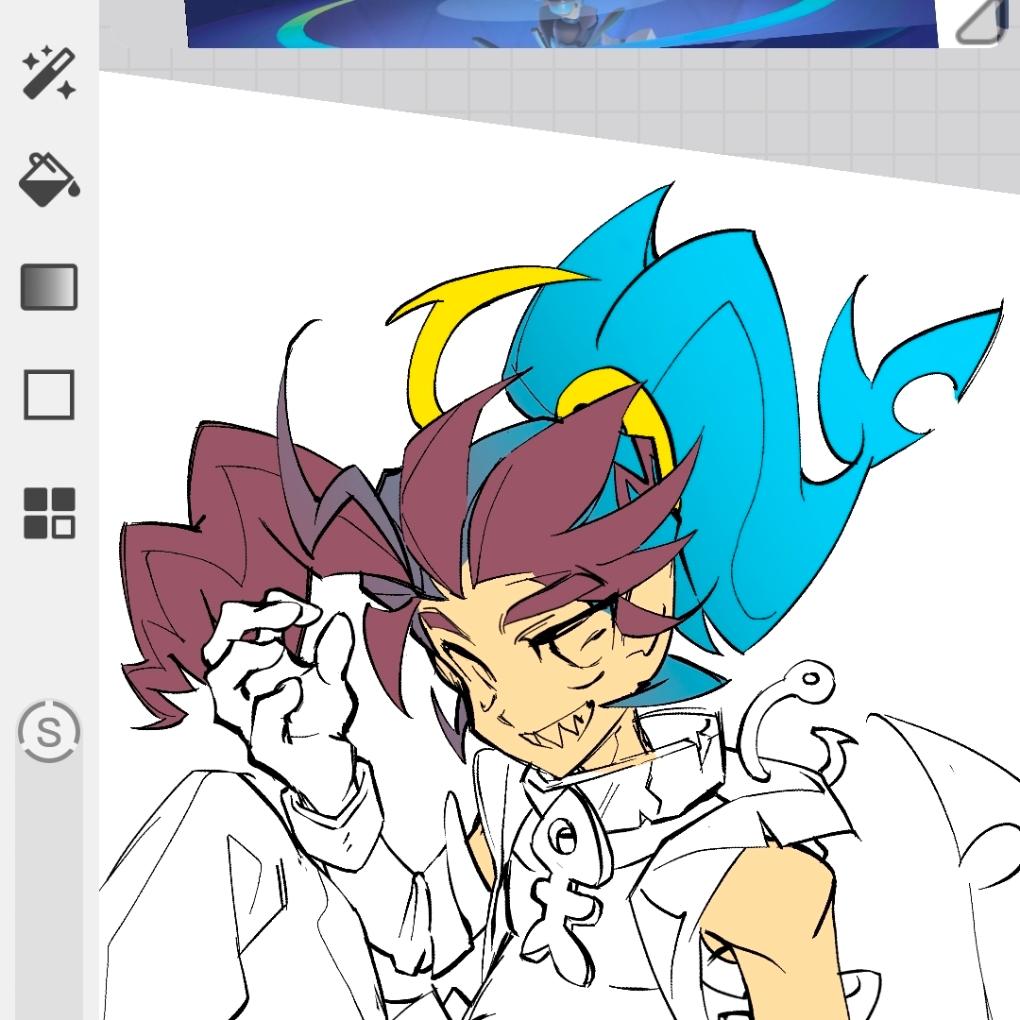Tap the circular S stabilizer button
Screen dimensions: 1020x1020
coord(49,732)
